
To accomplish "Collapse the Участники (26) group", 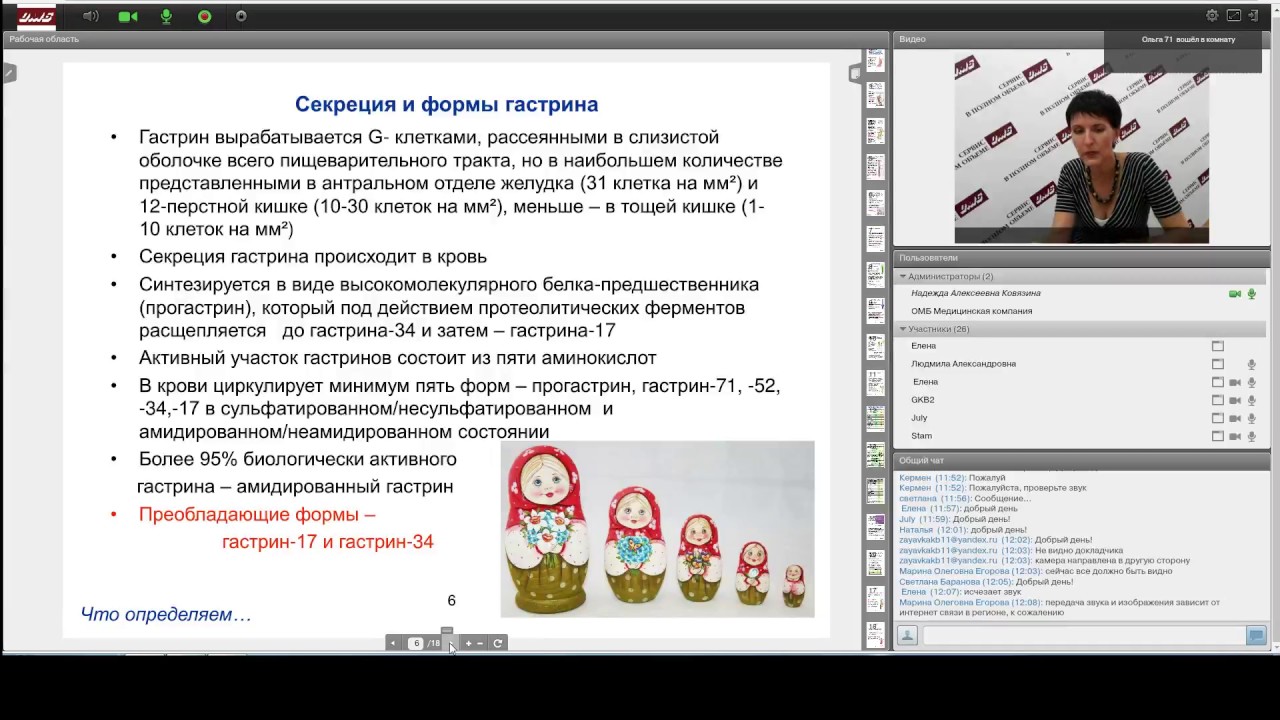I will (902, 328).
